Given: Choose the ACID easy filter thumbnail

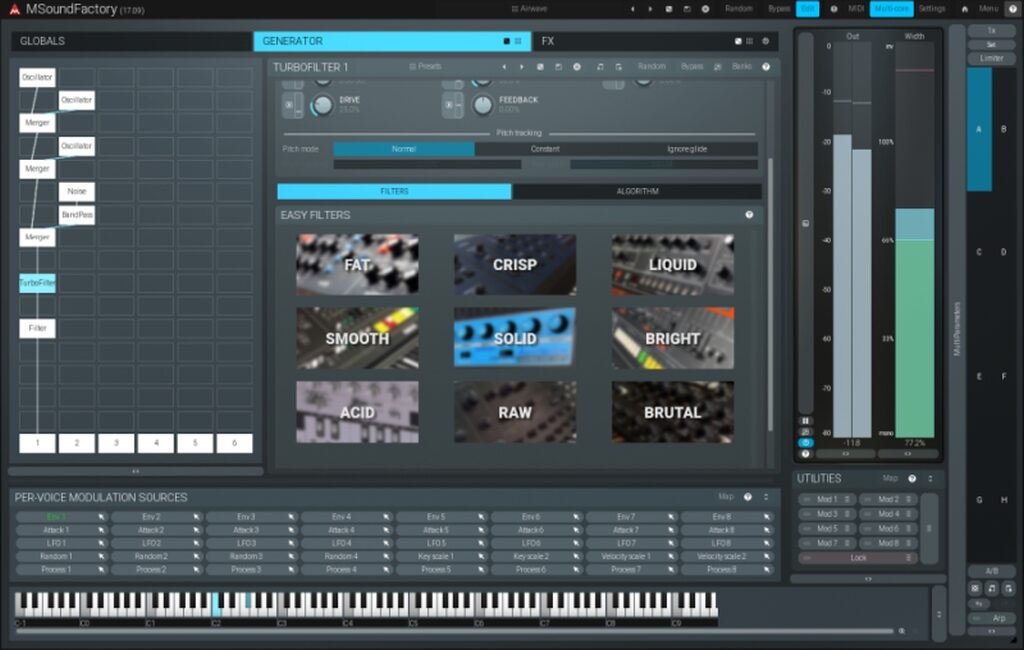Looking at the screenshot, I should (357, 412).
